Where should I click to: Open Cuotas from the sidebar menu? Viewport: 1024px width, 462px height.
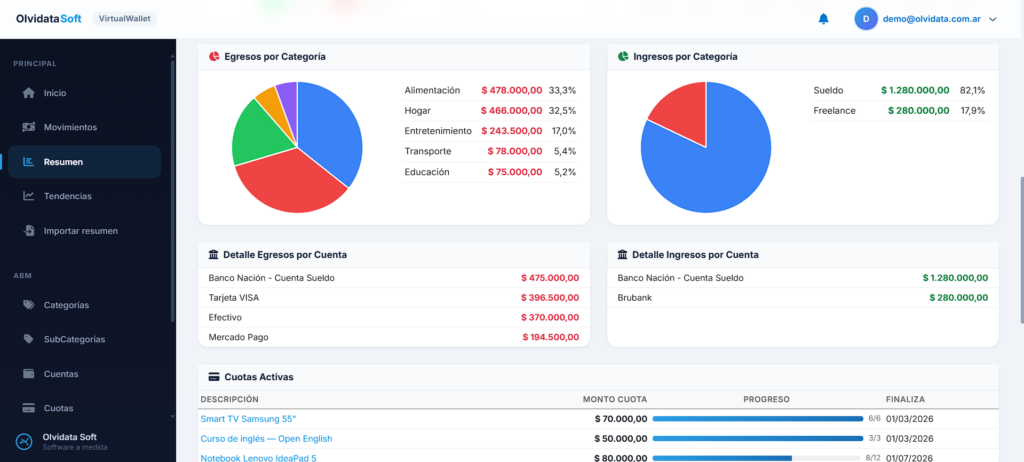[x=58, y=408]
